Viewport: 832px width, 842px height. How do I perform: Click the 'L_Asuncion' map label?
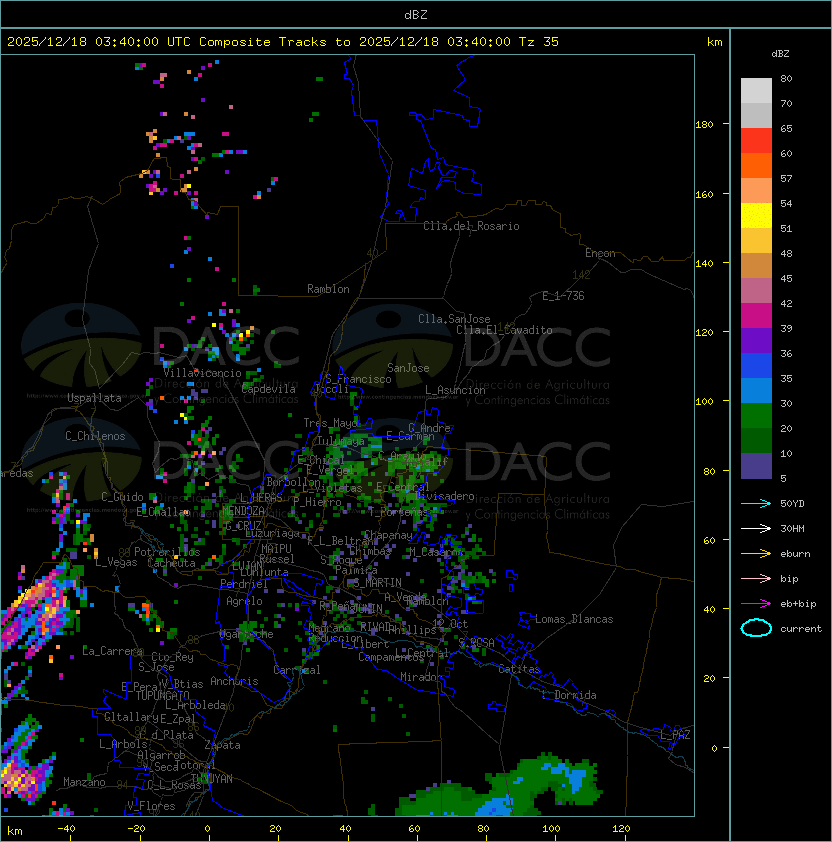pos(455,390)
